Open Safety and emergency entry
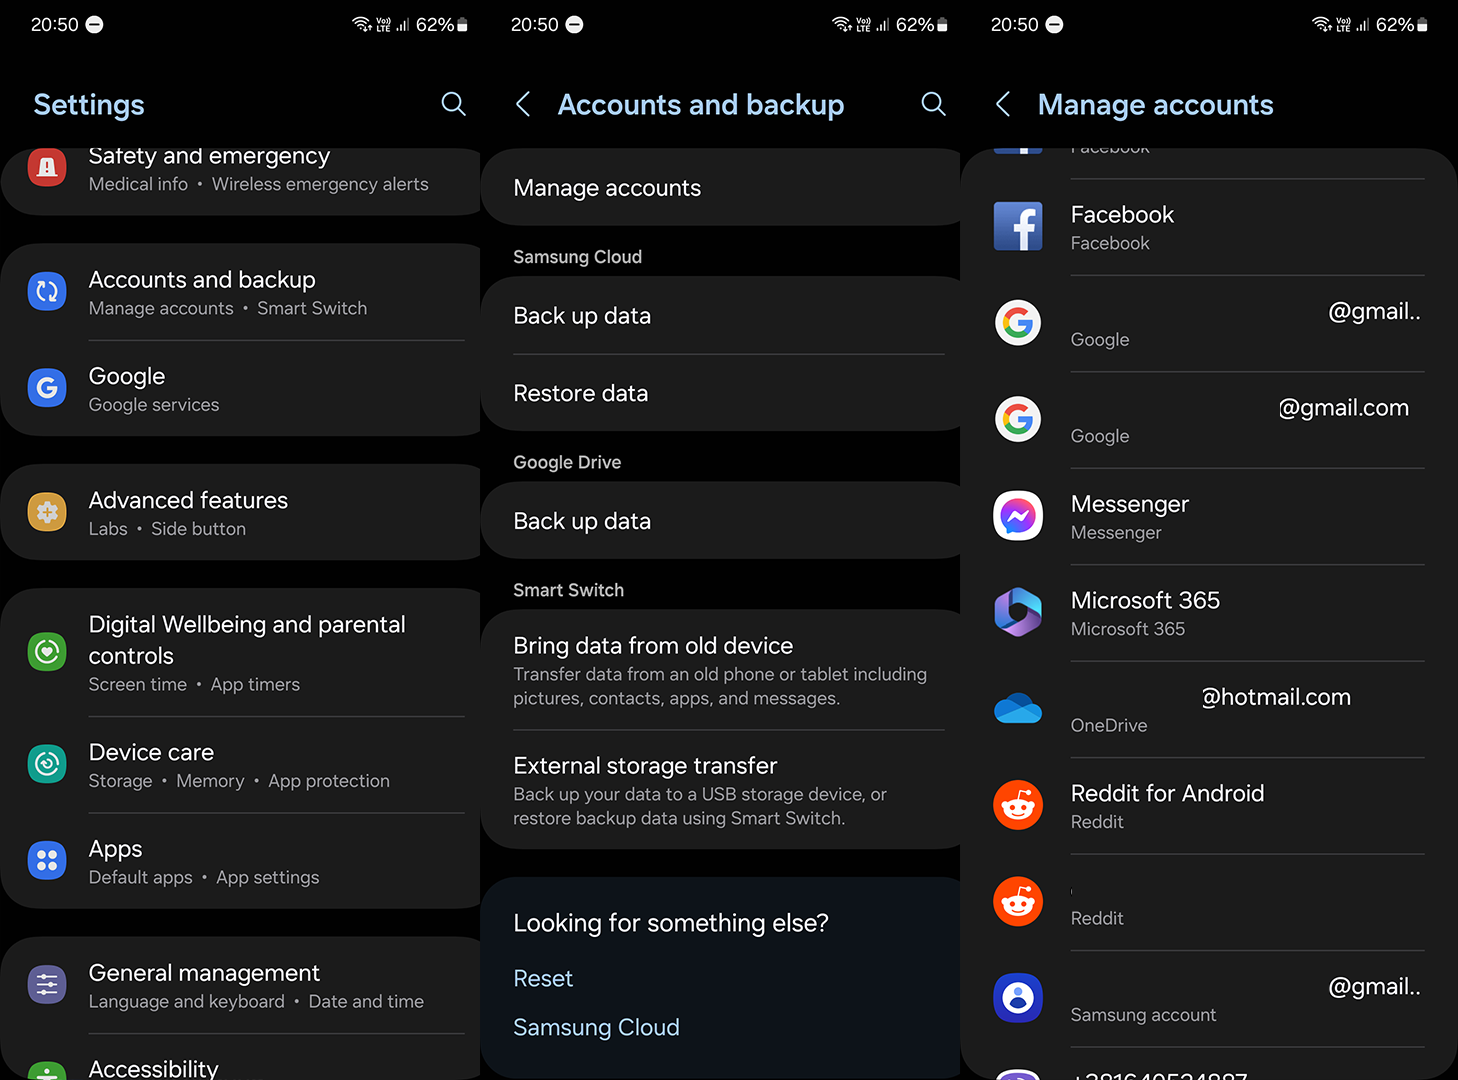 pyautogui.click(x=240, y=180)
